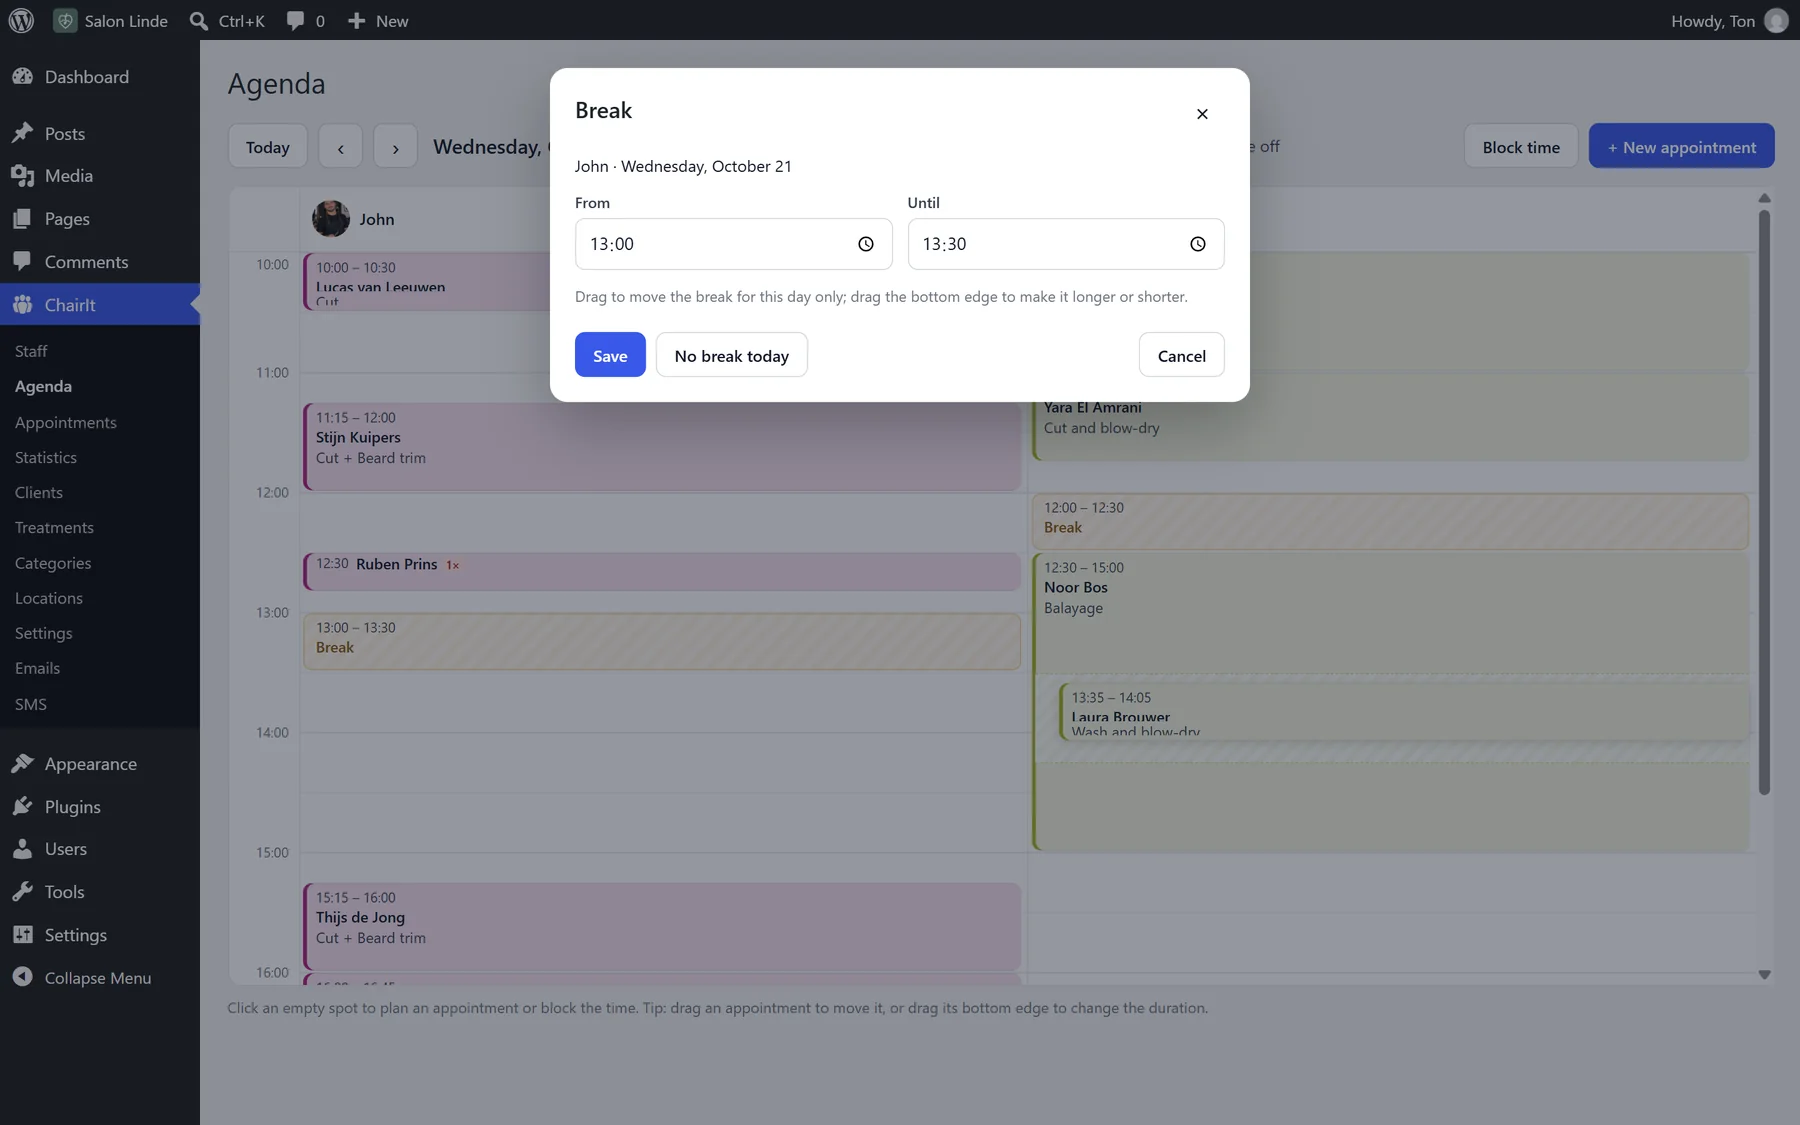The height and width of the screenshot is (1125, 1800).
Task: Open Appearance in the sidebar
Action: click(100, 764)
